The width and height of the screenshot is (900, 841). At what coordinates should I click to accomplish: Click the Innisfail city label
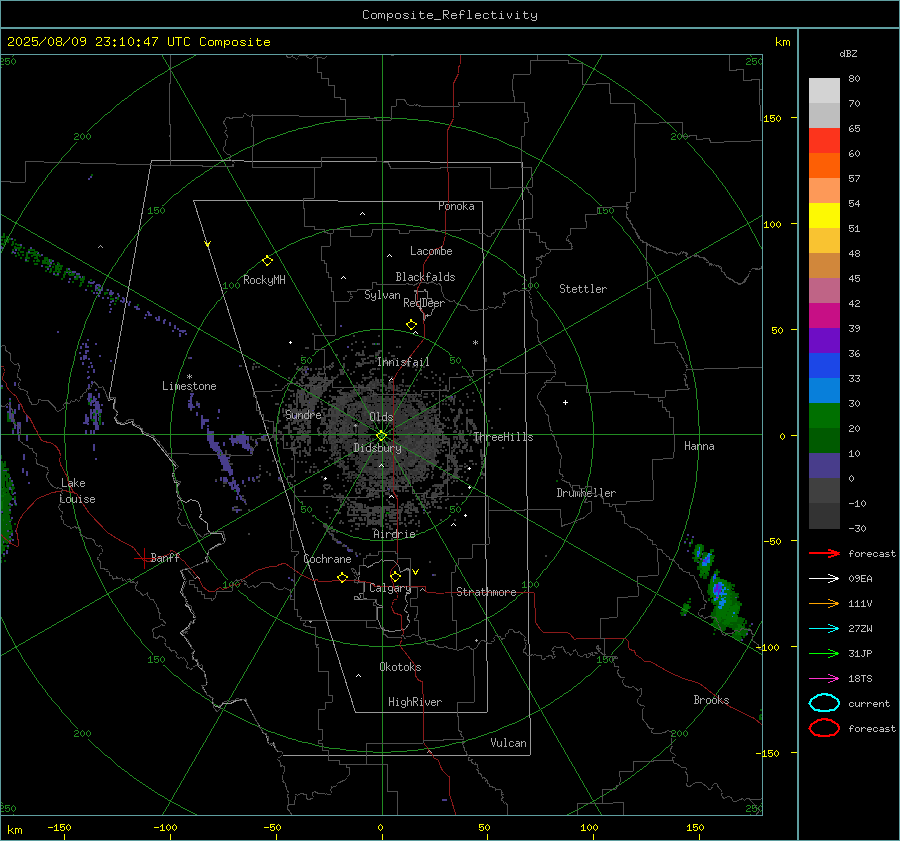403,362
